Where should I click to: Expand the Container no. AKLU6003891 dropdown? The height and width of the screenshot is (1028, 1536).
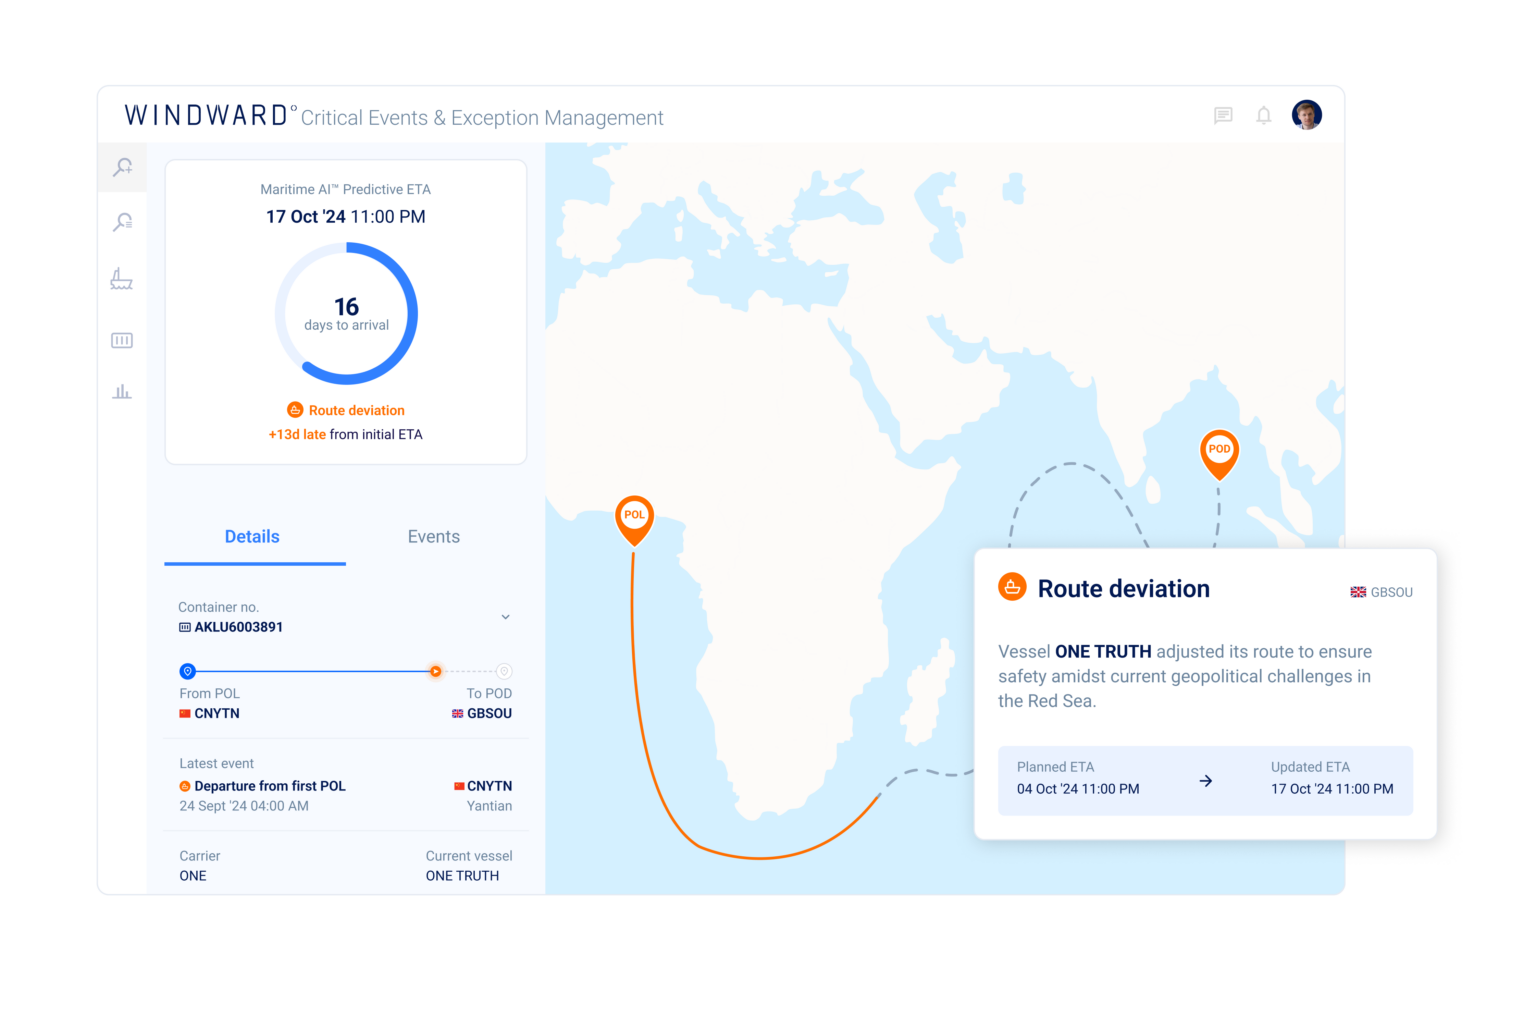[x=506, y=617]
